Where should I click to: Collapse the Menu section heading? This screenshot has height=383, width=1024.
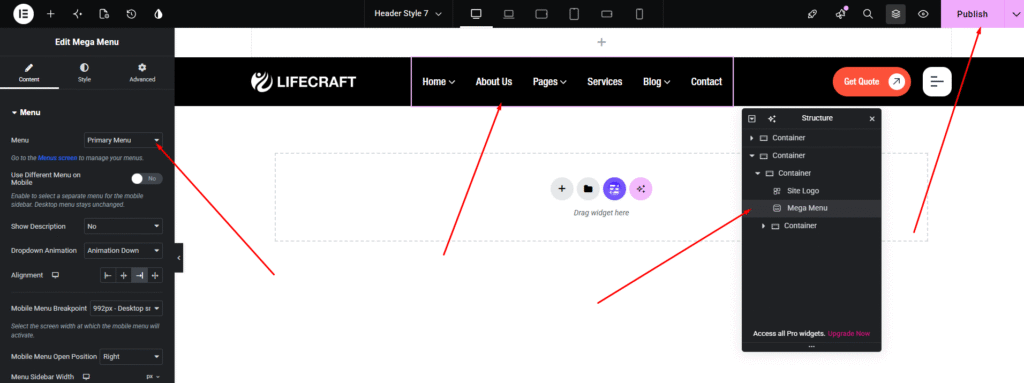[26, 112]
